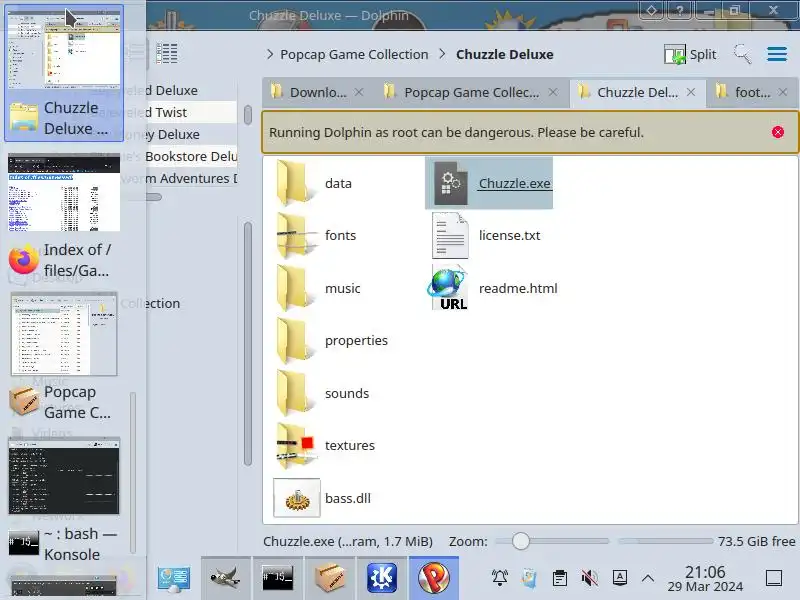Close the Popcap Game Collec... tab

coord(553,92)
